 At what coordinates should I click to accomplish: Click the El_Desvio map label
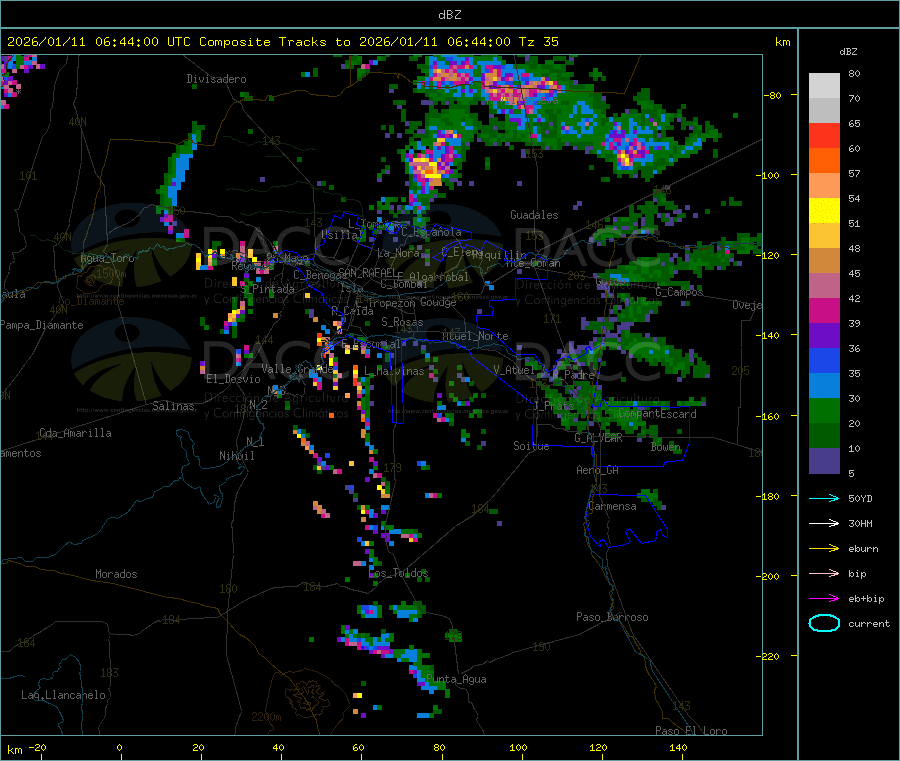[x=233, y=379]
